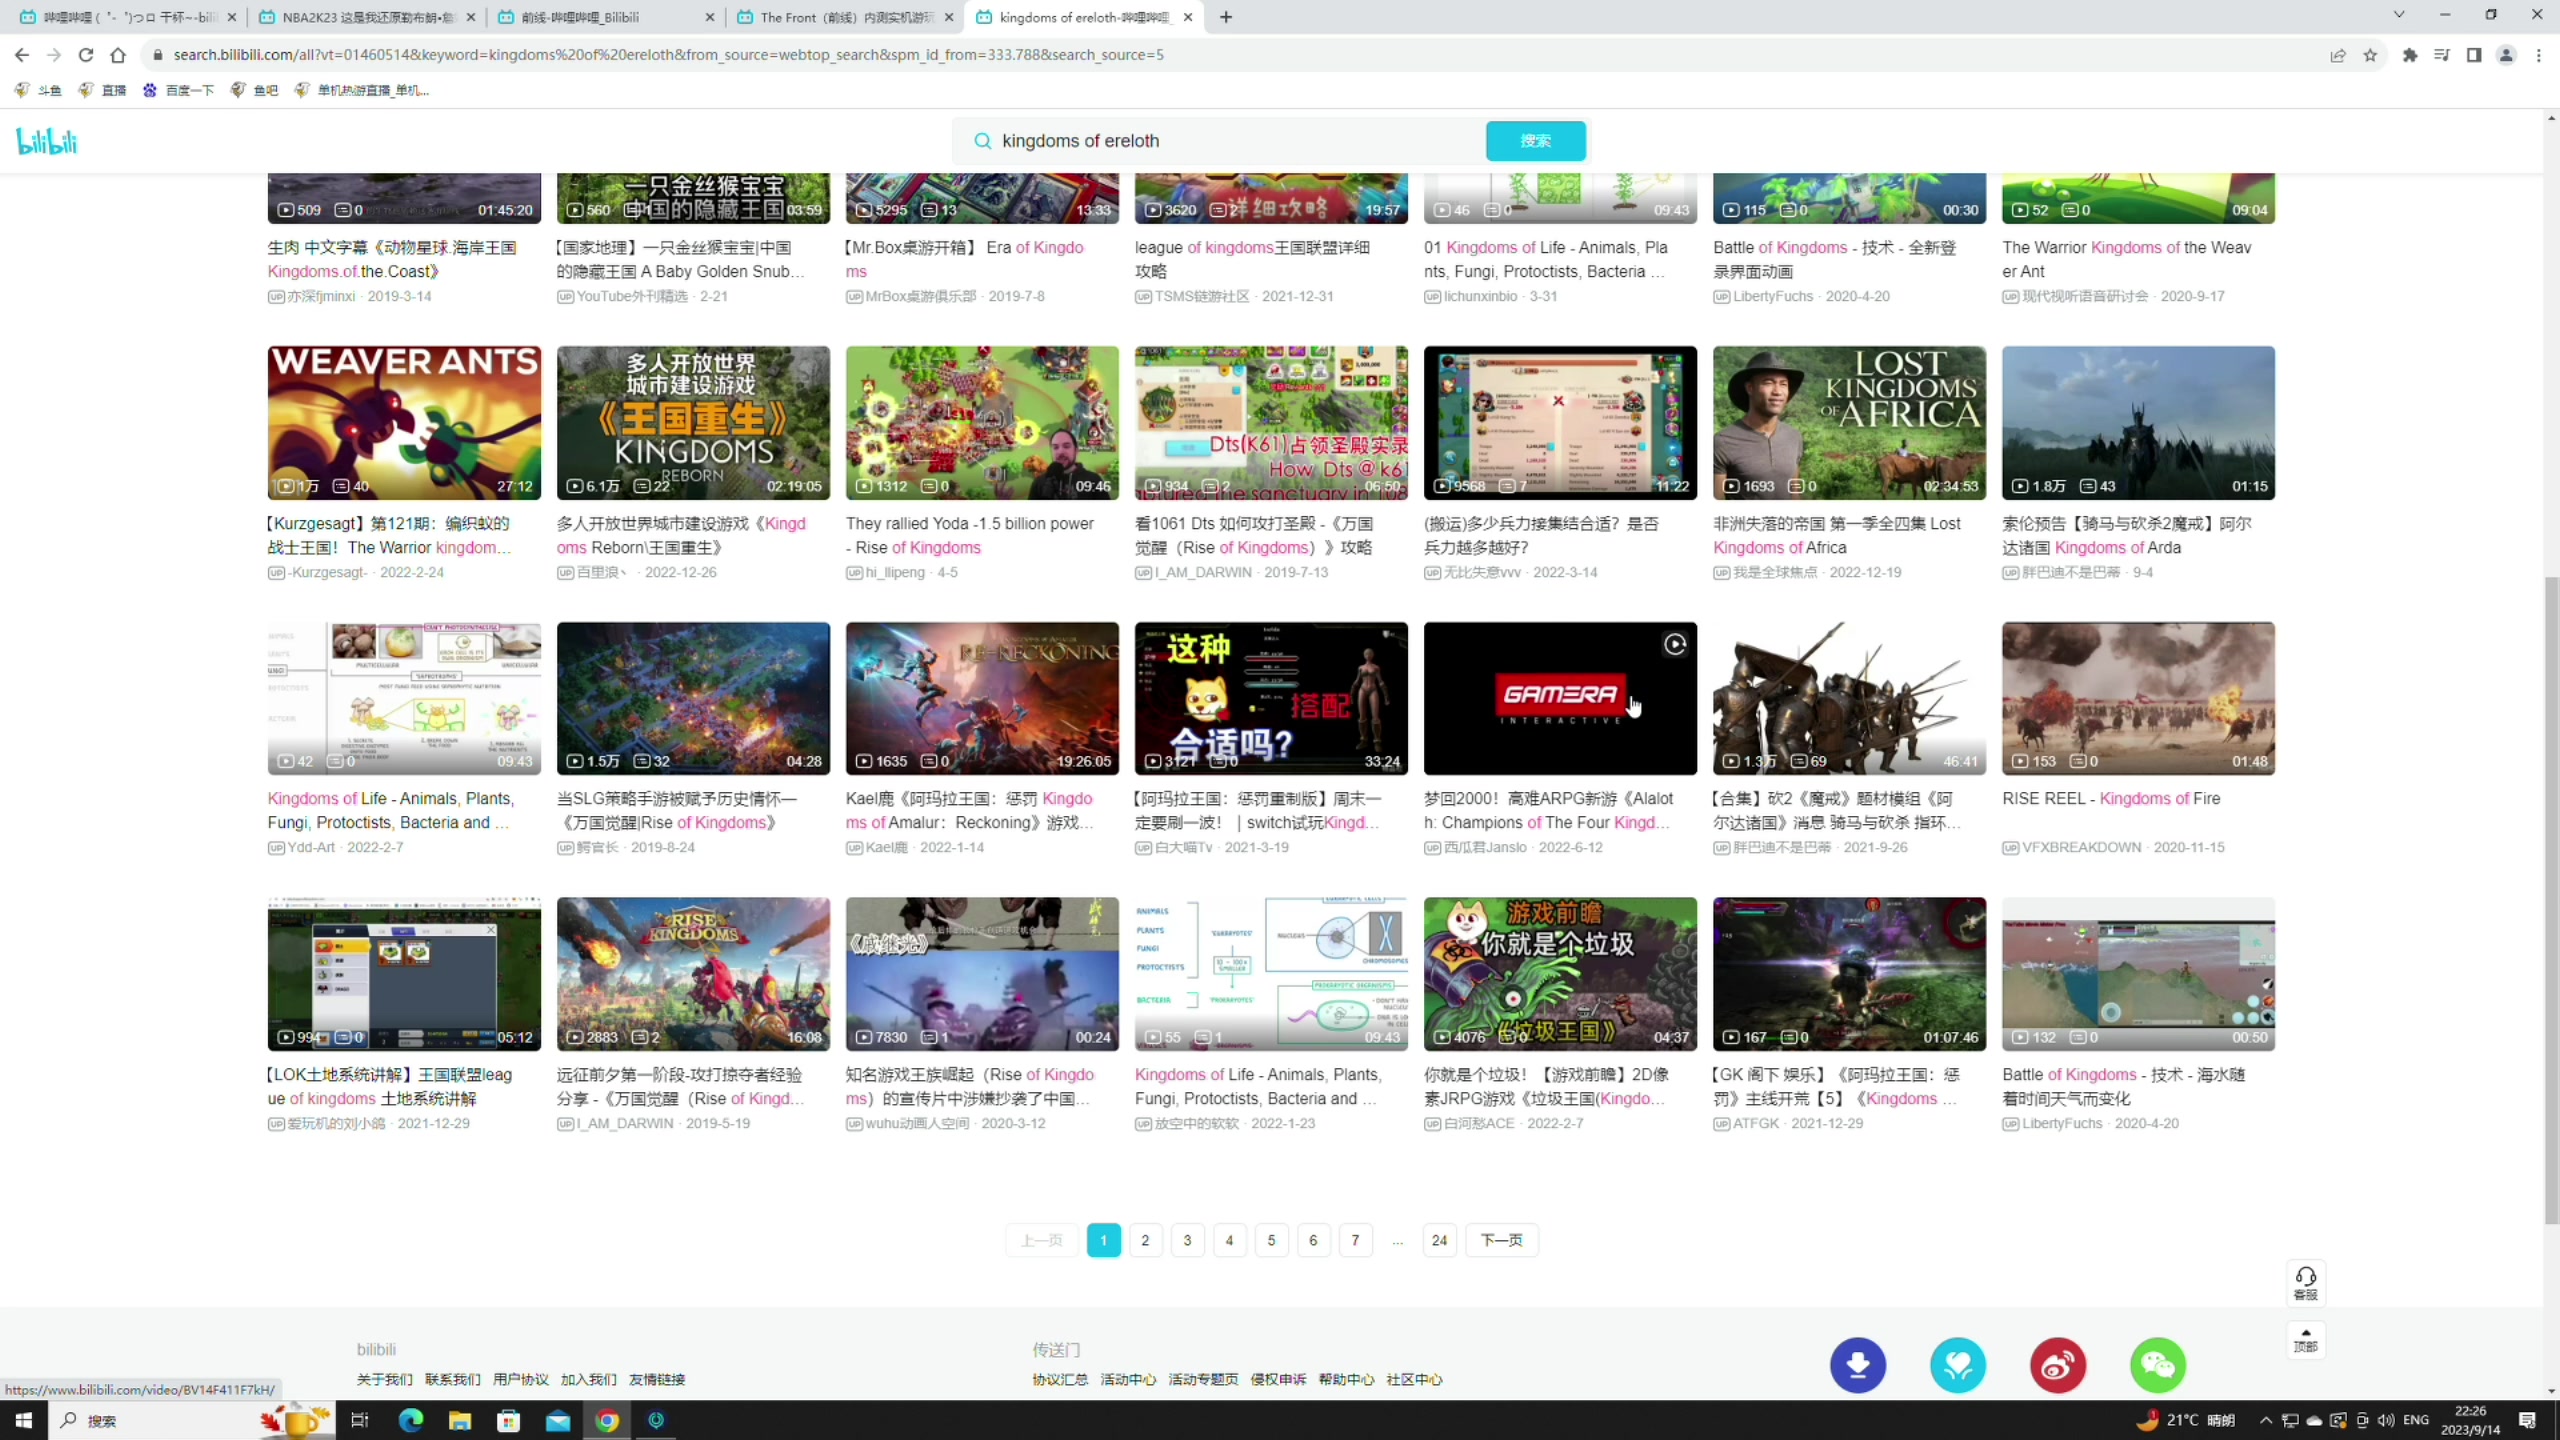Toggle the browser side panel icon
Image resolution: width=2560 pixels, height=1440 pixels.
(2474, 55)
